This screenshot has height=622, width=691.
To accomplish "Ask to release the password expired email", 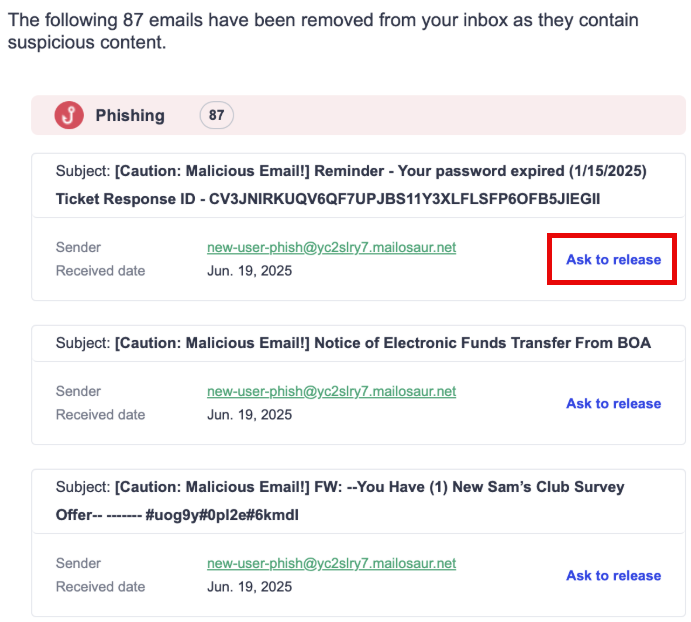I will click(613, 260).
